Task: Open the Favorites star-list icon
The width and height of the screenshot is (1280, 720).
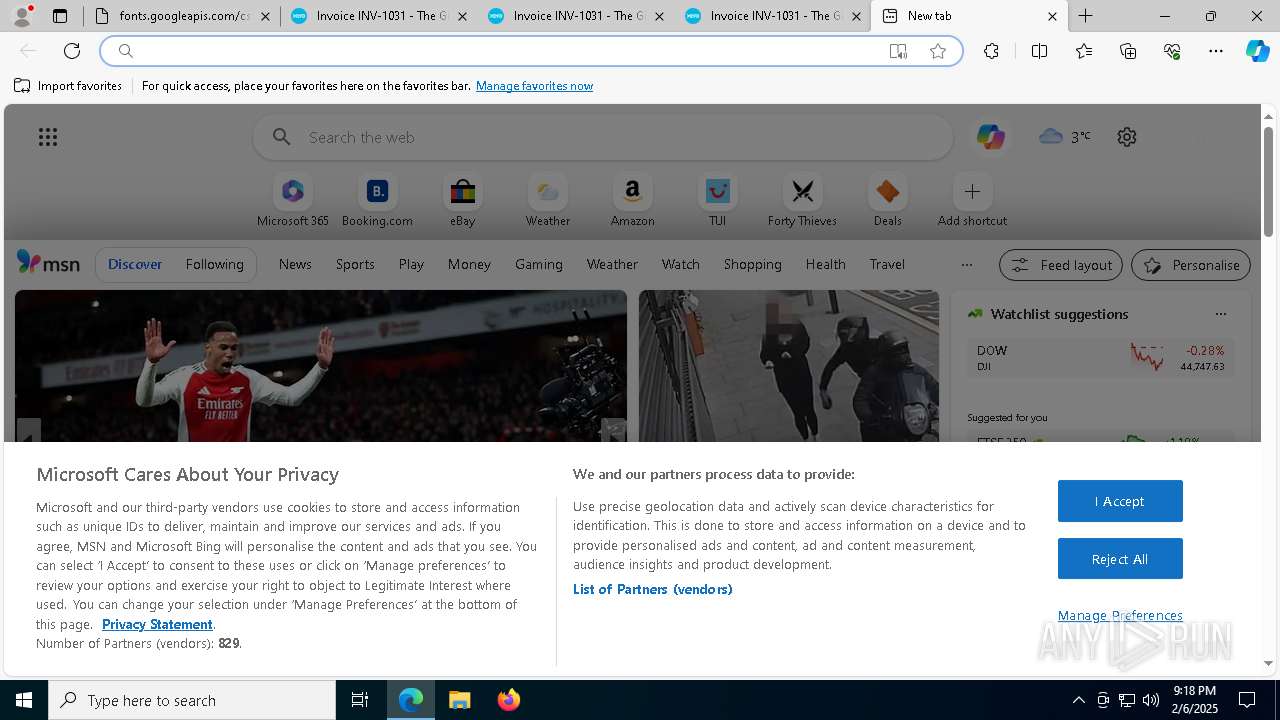Action: point(1084,51)
